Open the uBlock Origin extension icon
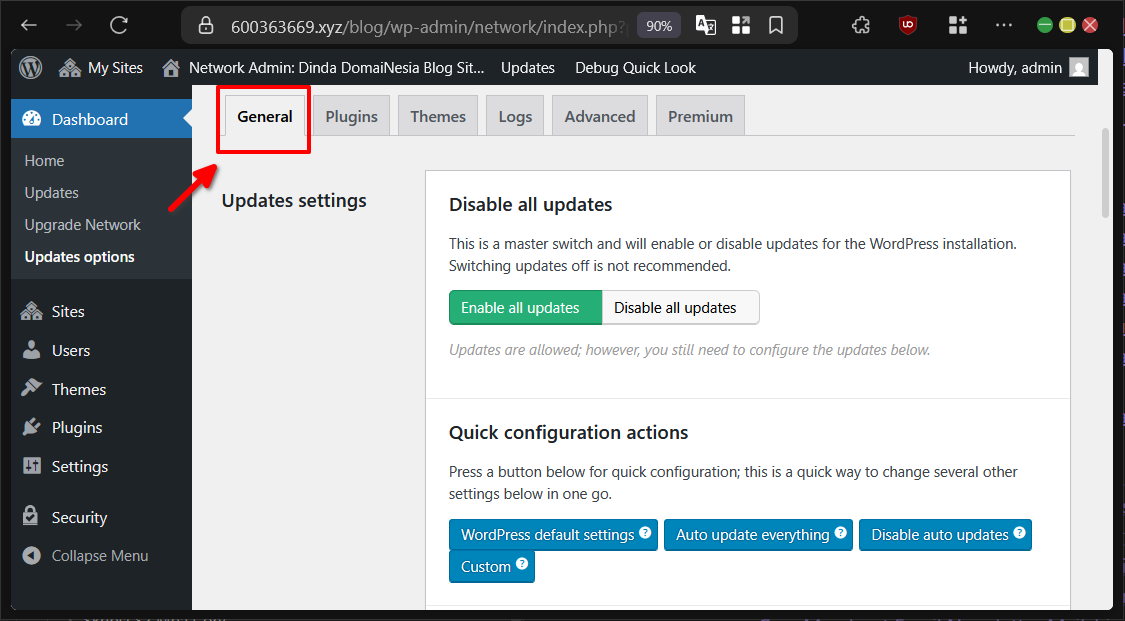Viewport: 1125px width, 621px height. point(906,25)
